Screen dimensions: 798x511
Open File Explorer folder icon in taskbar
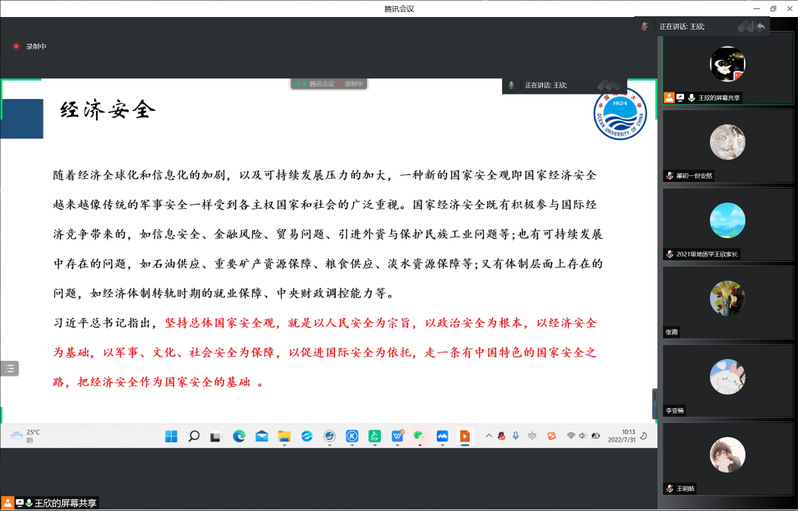click(284, 436)
